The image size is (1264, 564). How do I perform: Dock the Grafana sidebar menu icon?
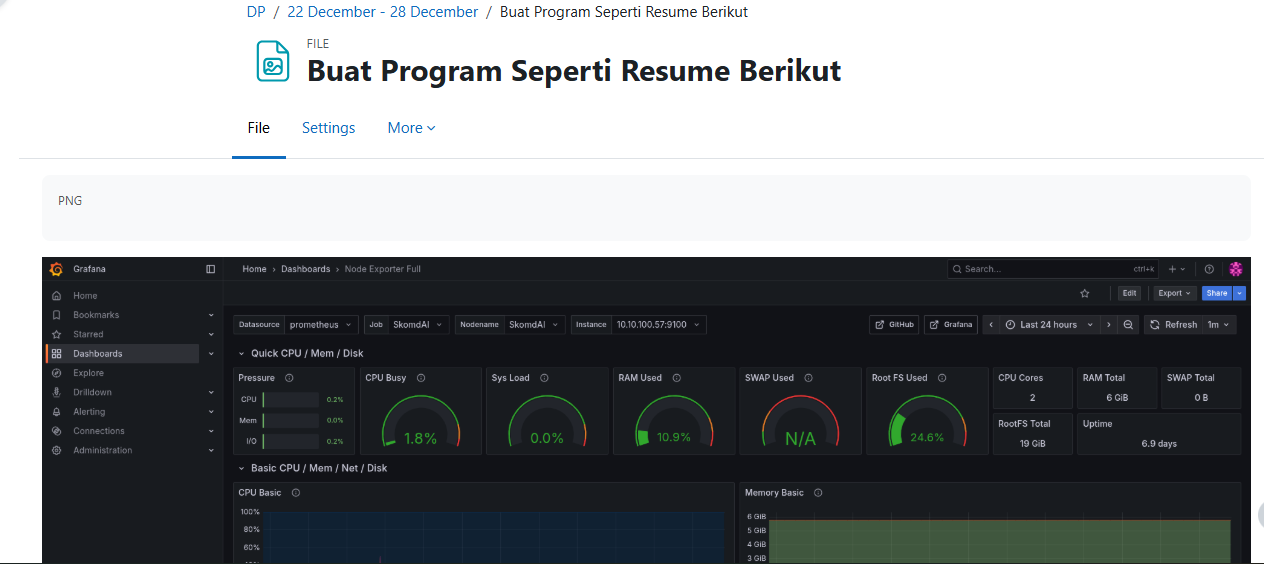pos(210,269)
